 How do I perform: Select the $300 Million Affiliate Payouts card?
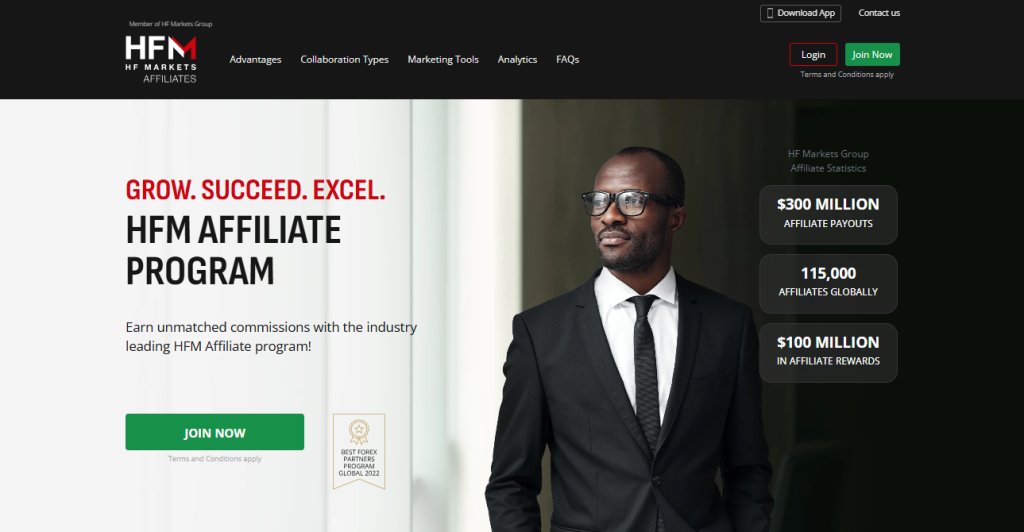(x=828, y=215)
